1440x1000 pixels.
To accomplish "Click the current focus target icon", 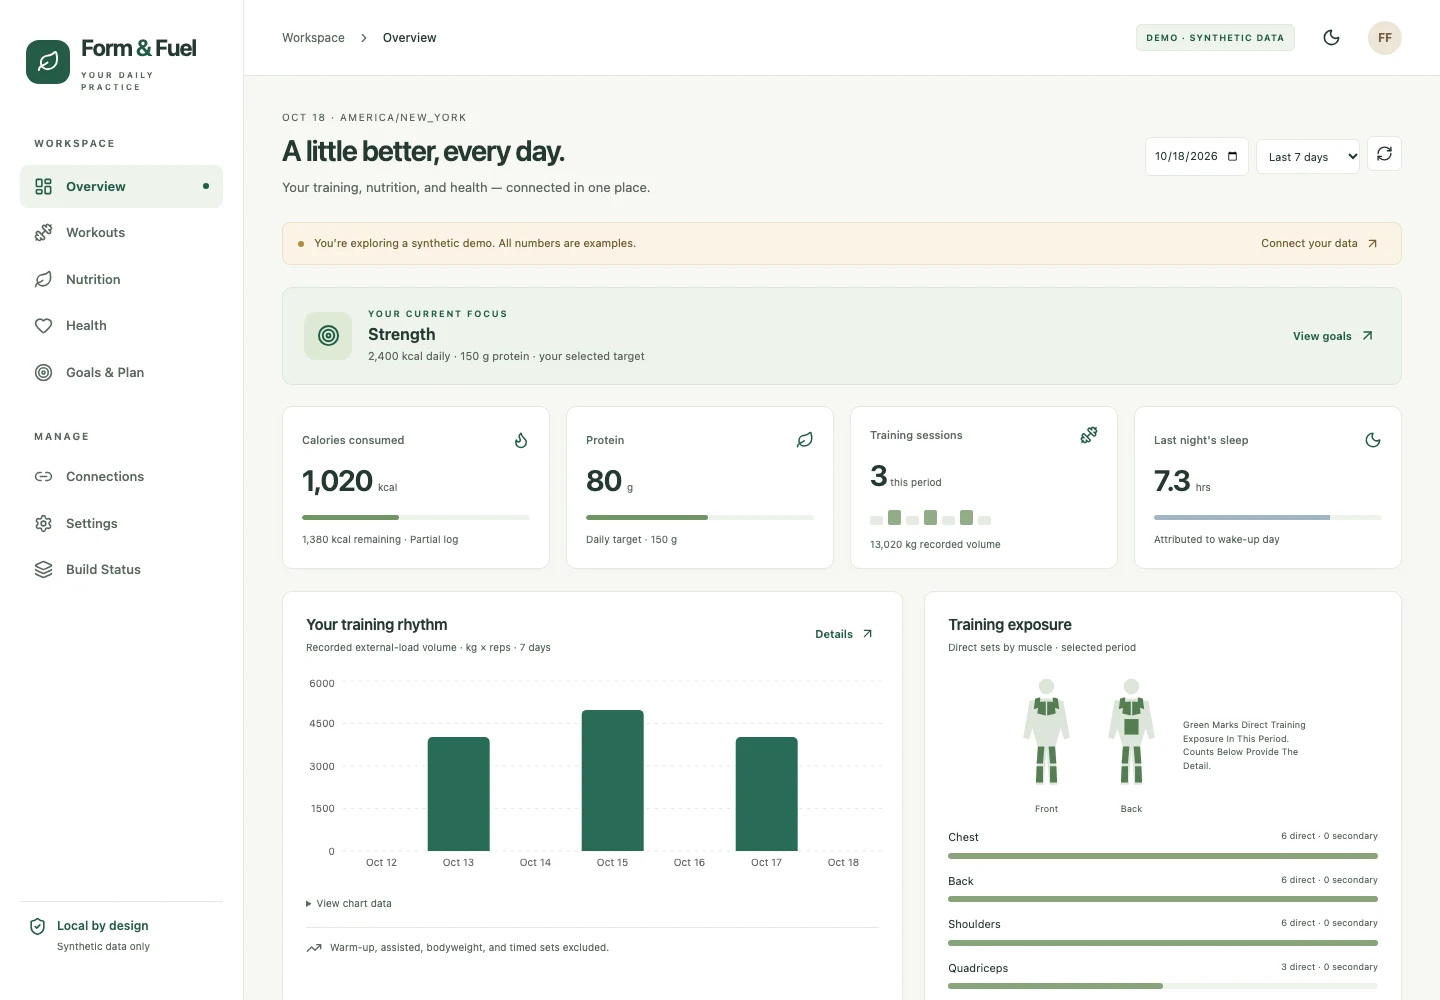I will click(328, 336).
